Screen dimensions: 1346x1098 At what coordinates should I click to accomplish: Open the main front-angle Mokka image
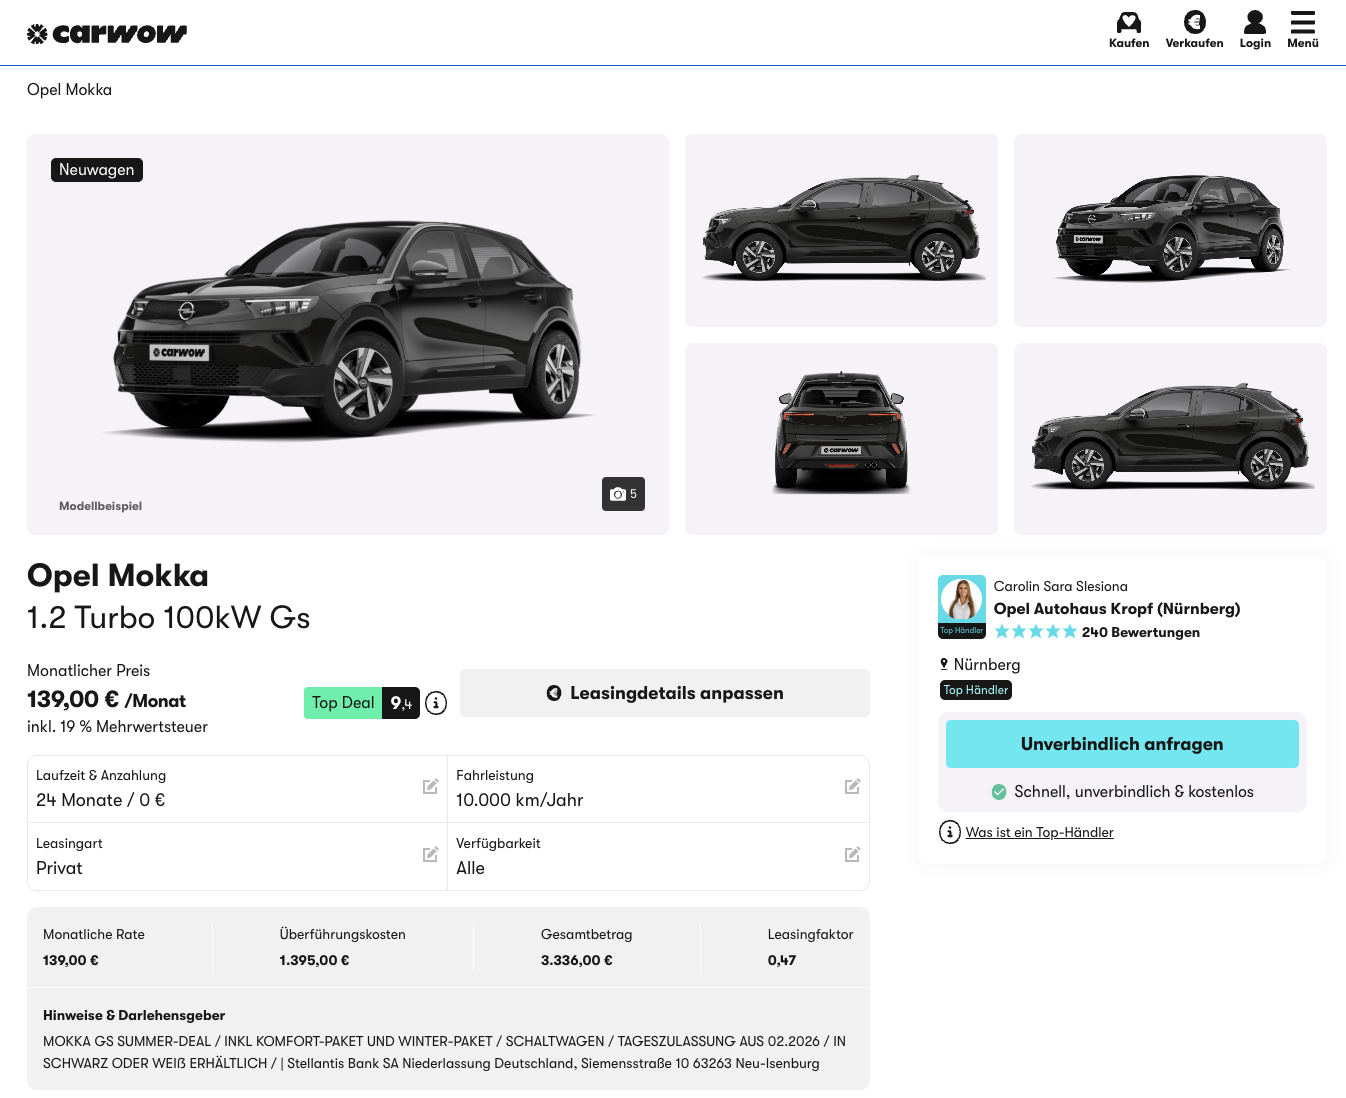(x=348, y=334)
